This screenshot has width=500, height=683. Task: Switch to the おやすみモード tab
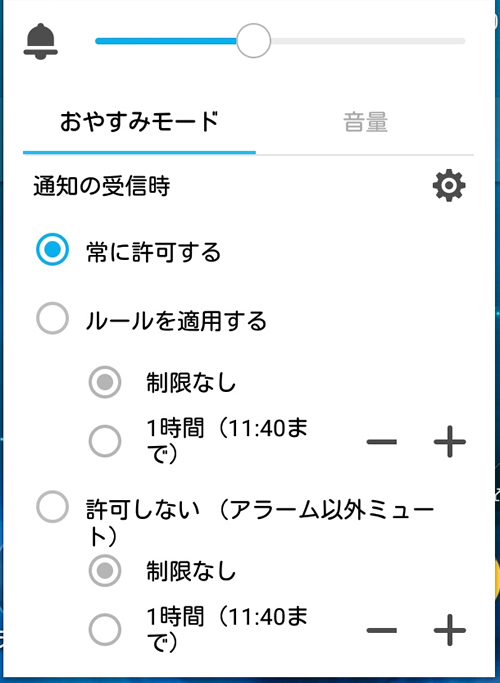click(139, 122)
